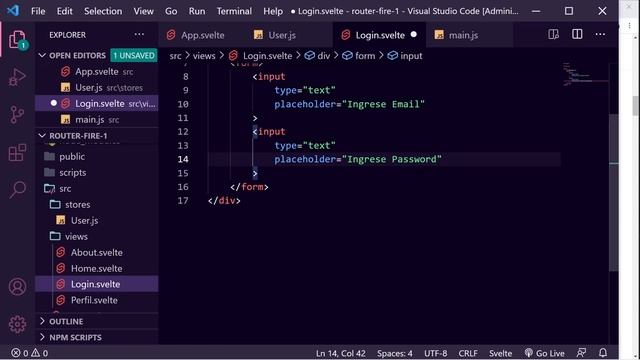Switch to the Login.svelte tab
This screenshot has width=640, height=360.
(379, 35)
